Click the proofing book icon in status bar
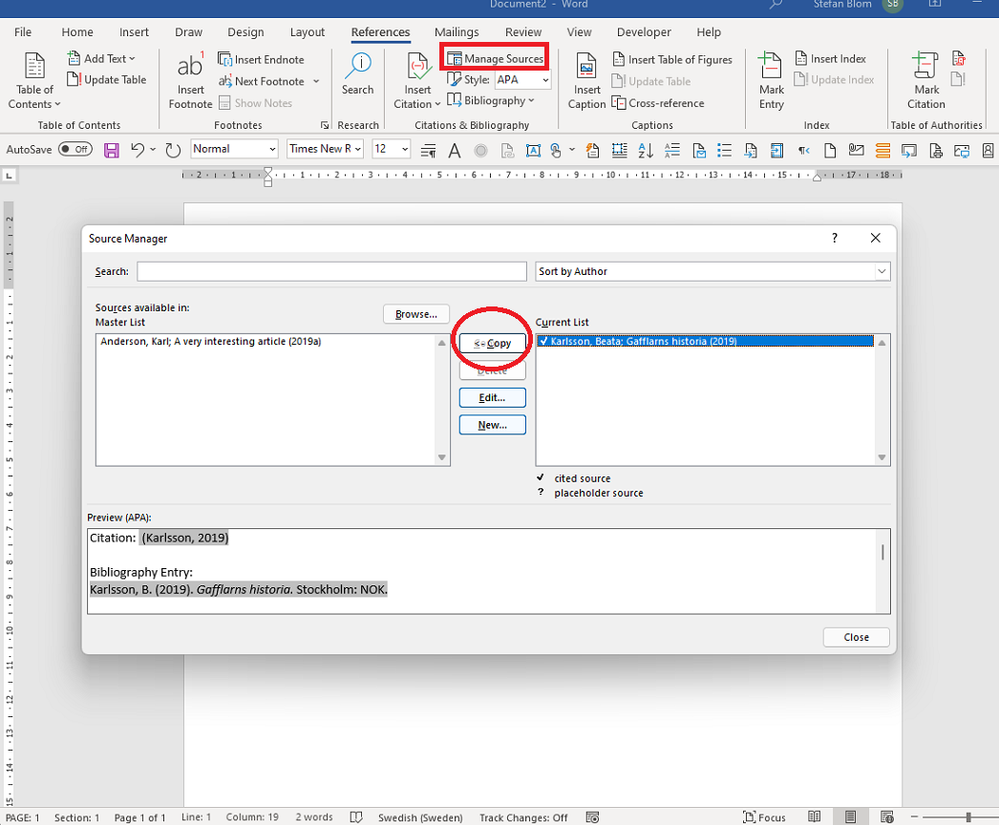This screenshot has height=825, width=999. click(356, 817)
